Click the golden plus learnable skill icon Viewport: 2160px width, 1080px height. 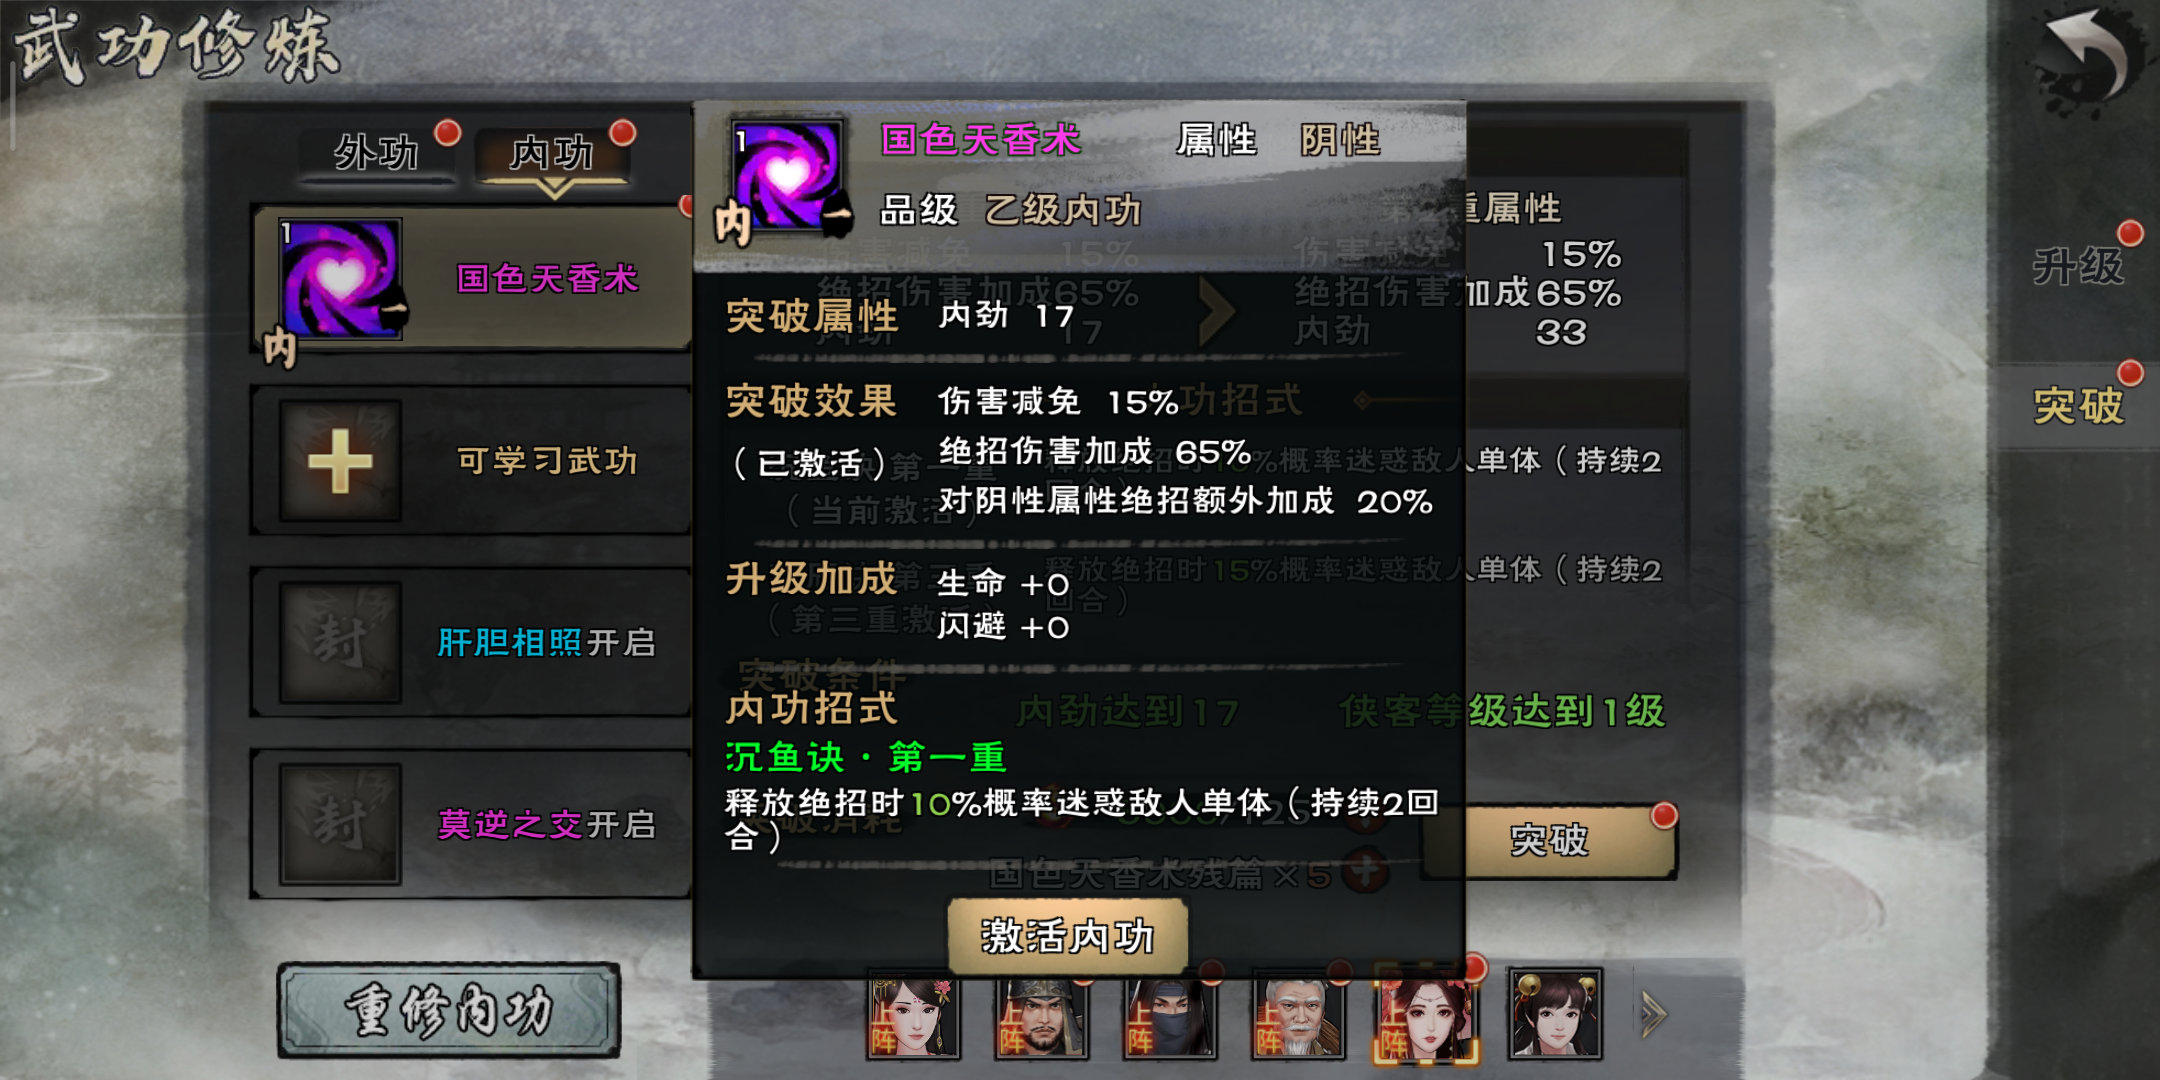[x=340, y=461]
